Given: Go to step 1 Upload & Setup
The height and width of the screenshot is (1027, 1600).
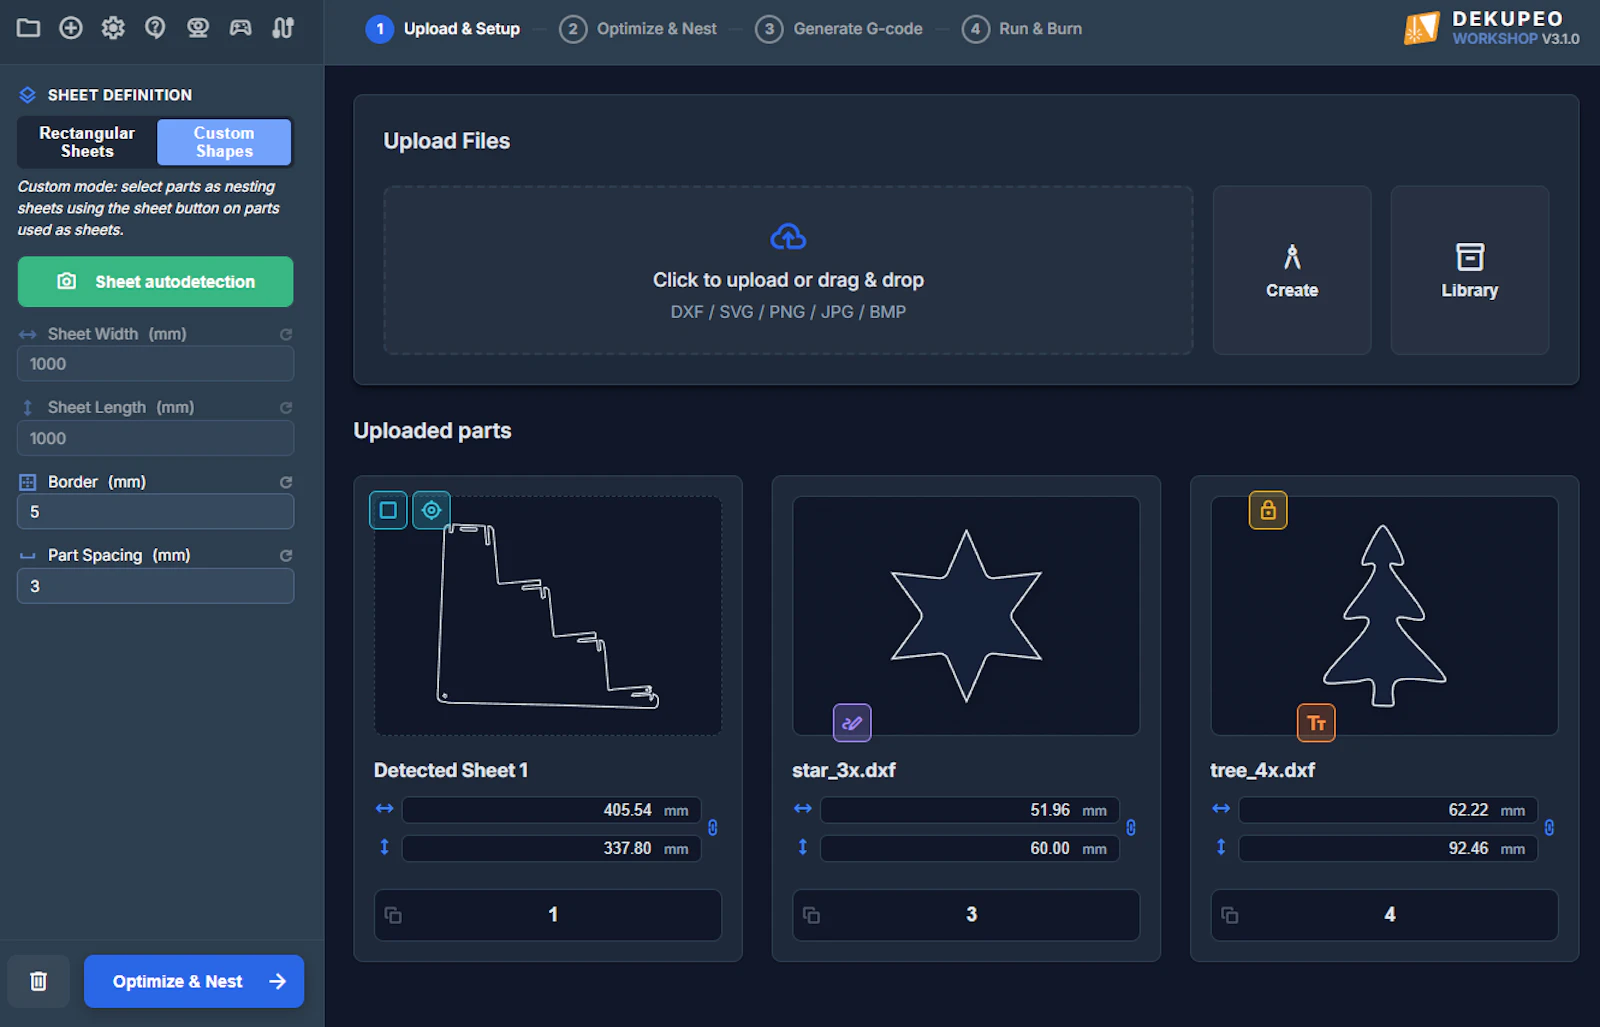Looking at the screenshot, I should (443, 29).
